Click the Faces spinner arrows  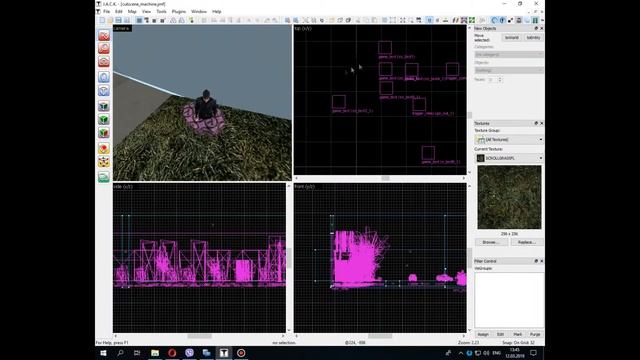click(500, 80)
